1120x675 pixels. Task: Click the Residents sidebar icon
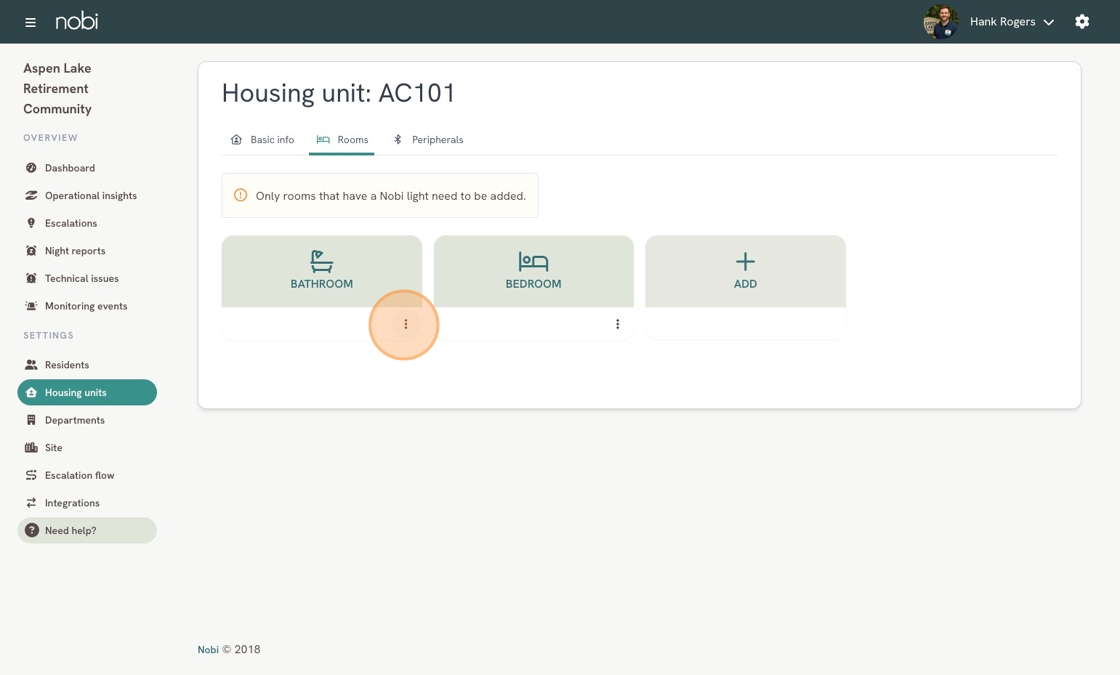31,364
